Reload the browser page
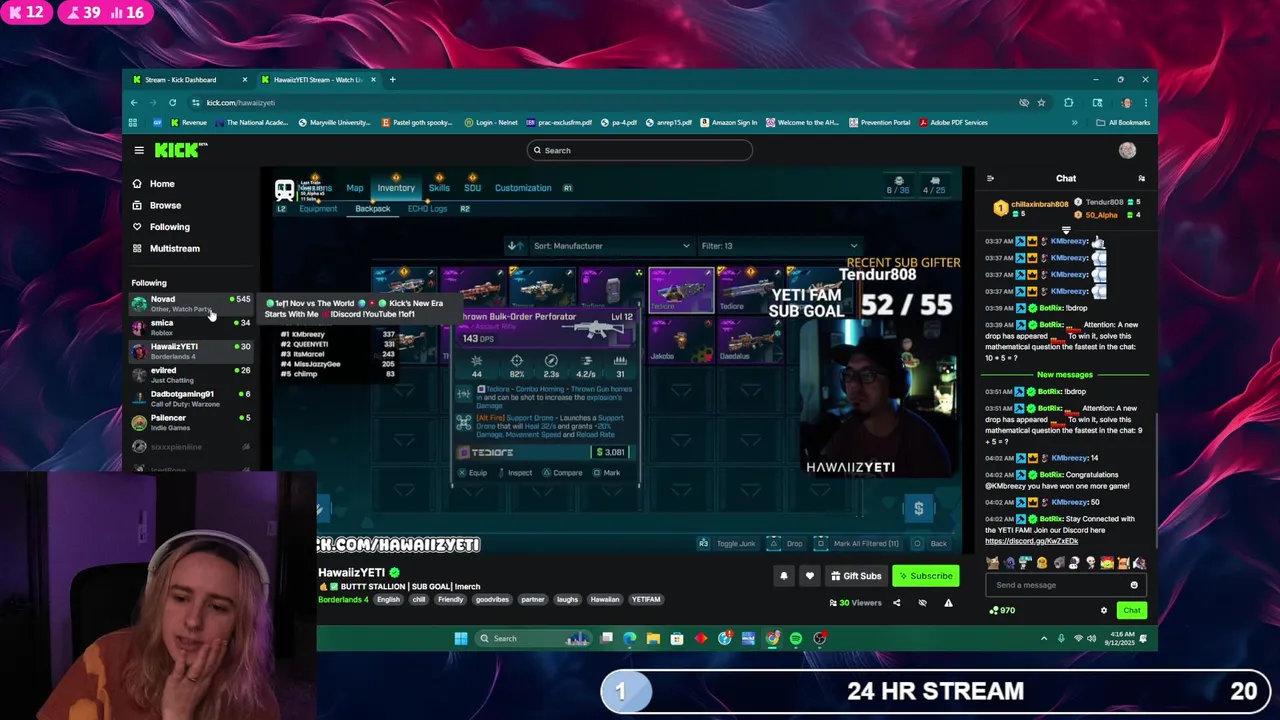This screenshot has width=1280, height=720. [x=172, y=102]
